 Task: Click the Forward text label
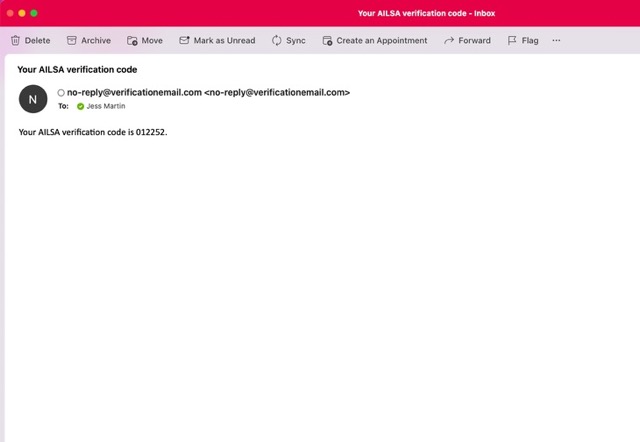(475, 40)
